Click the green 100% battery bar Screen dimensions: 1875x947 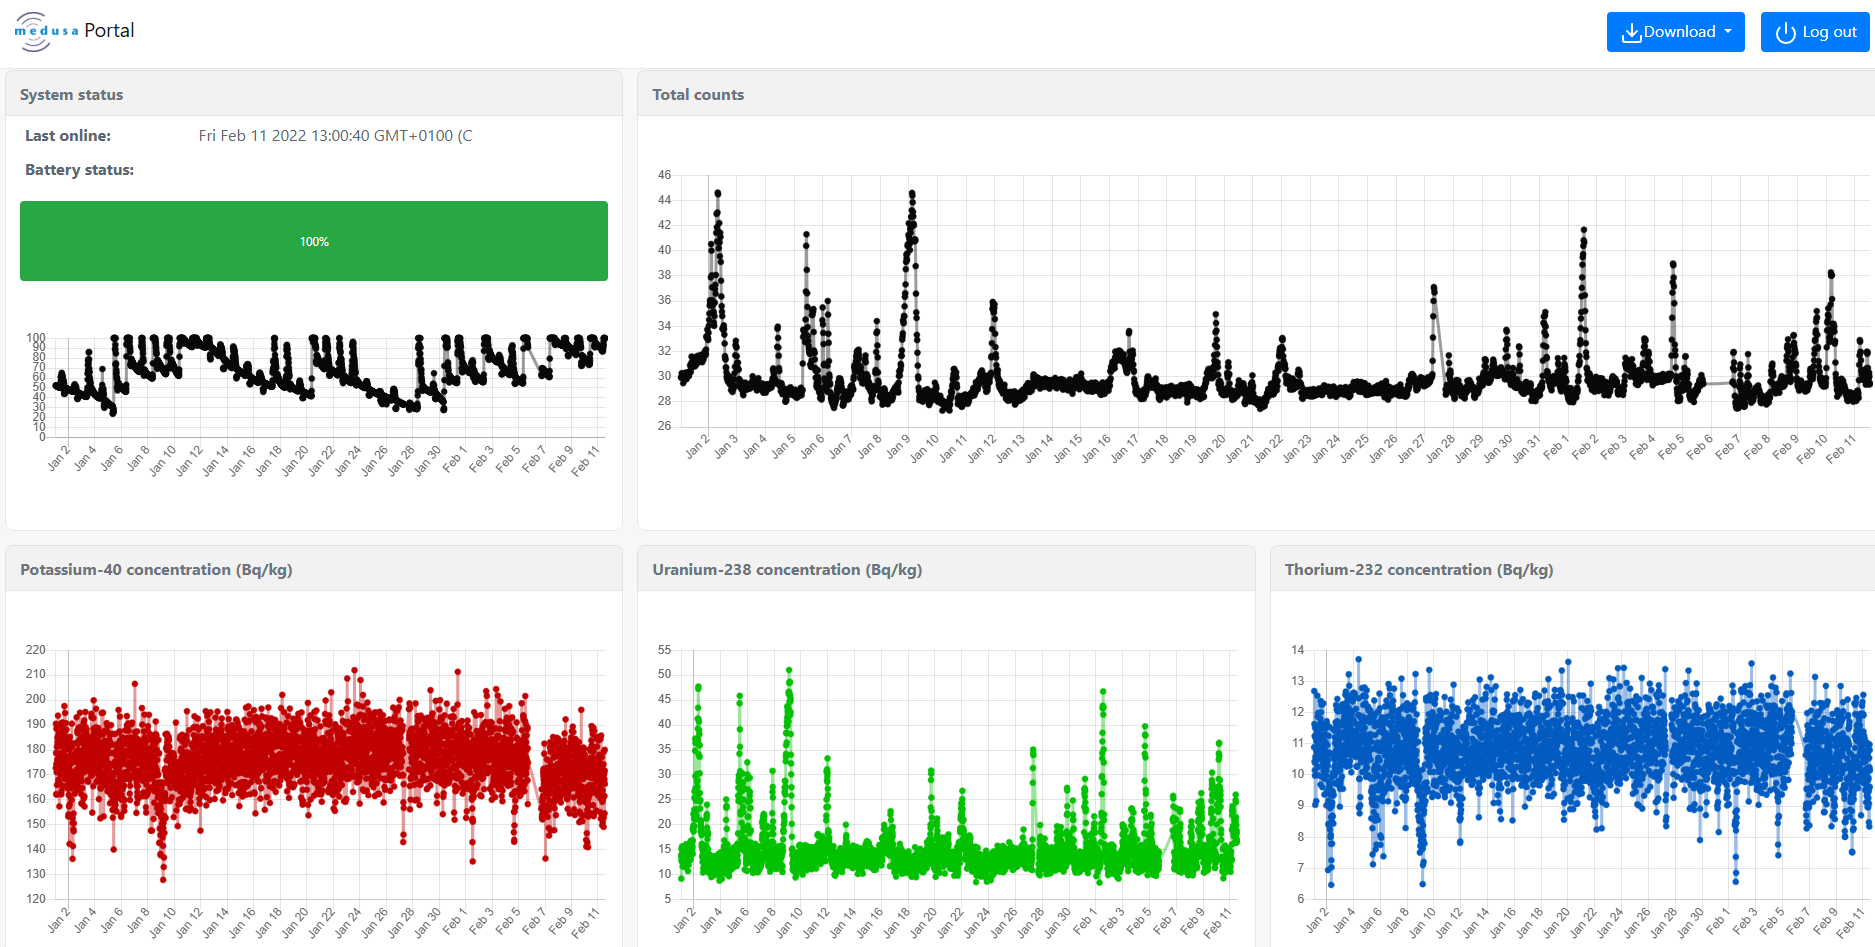[314, 241]
